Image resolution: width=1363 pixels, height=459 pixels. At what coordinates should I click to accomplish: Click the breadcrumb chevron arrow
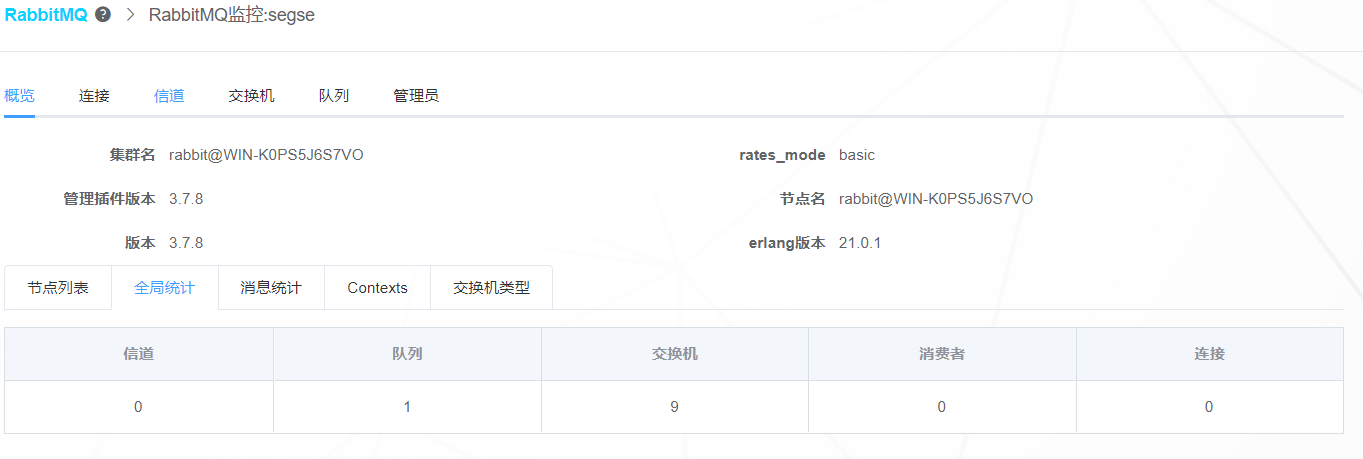point(130,16)
